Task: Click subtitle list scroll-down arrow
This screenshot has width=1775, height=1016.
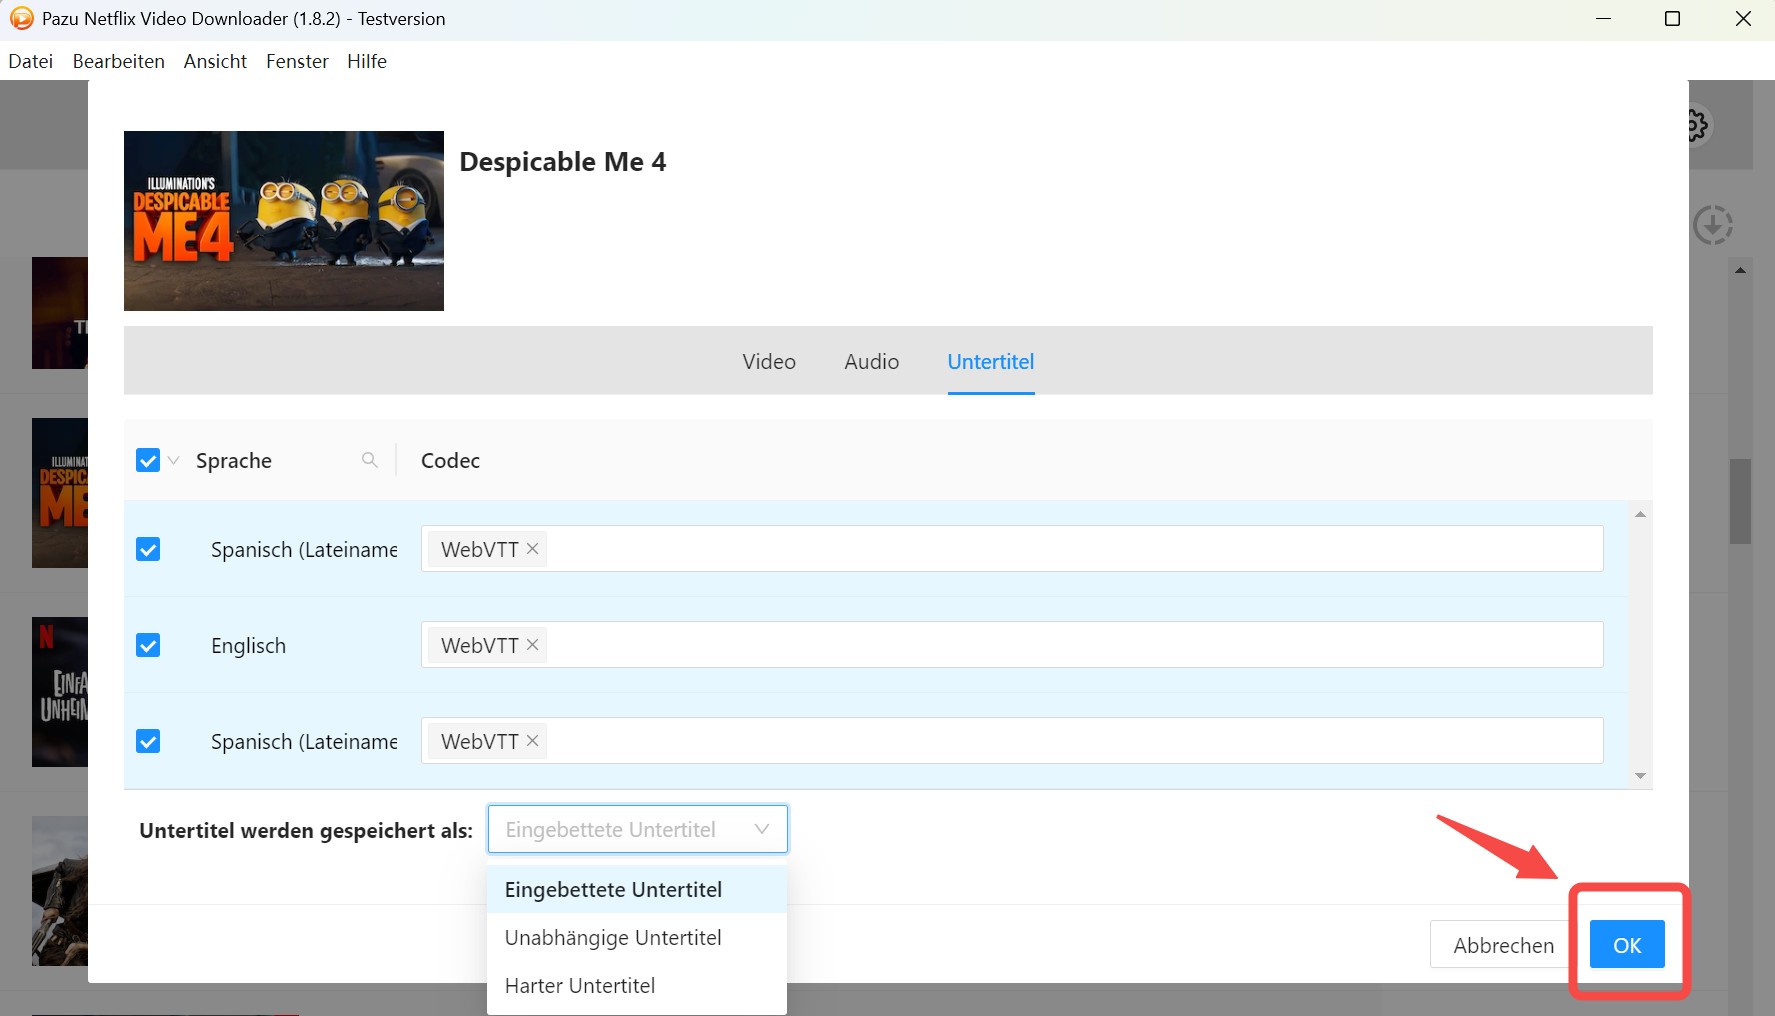Action: [x=1640, y=776]
